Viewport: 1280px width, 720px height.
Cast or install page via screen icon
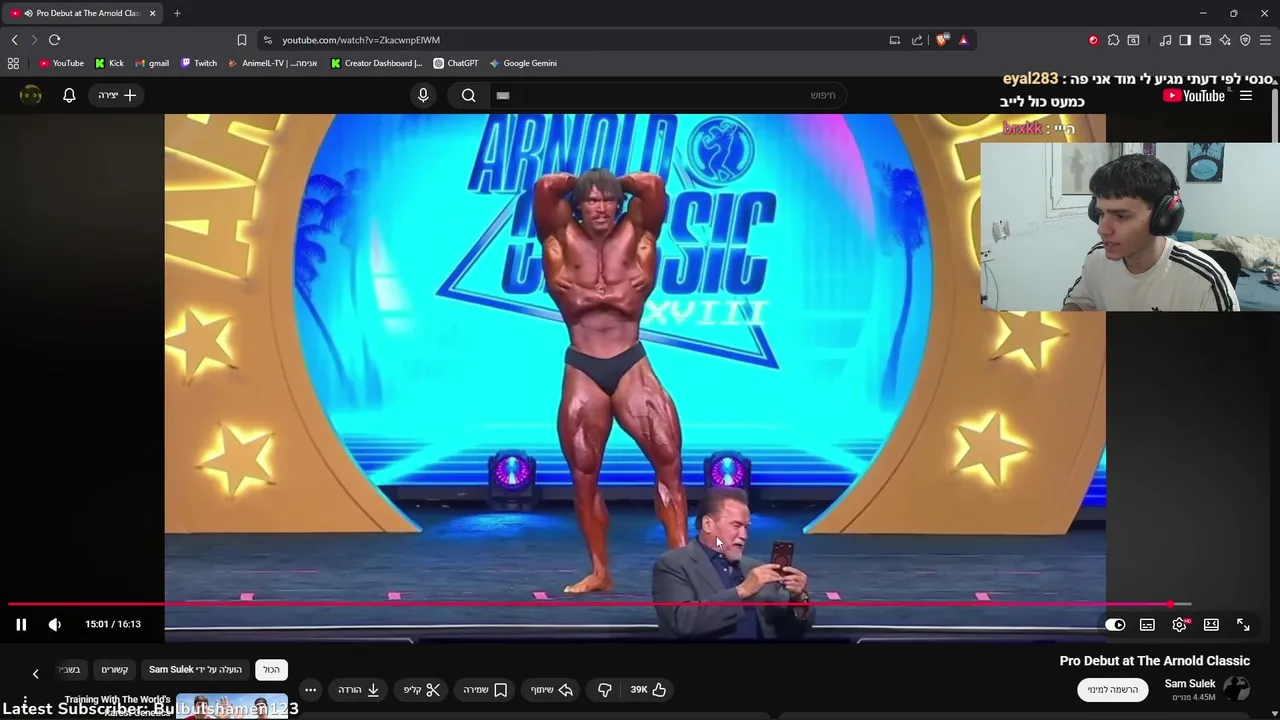895,40
